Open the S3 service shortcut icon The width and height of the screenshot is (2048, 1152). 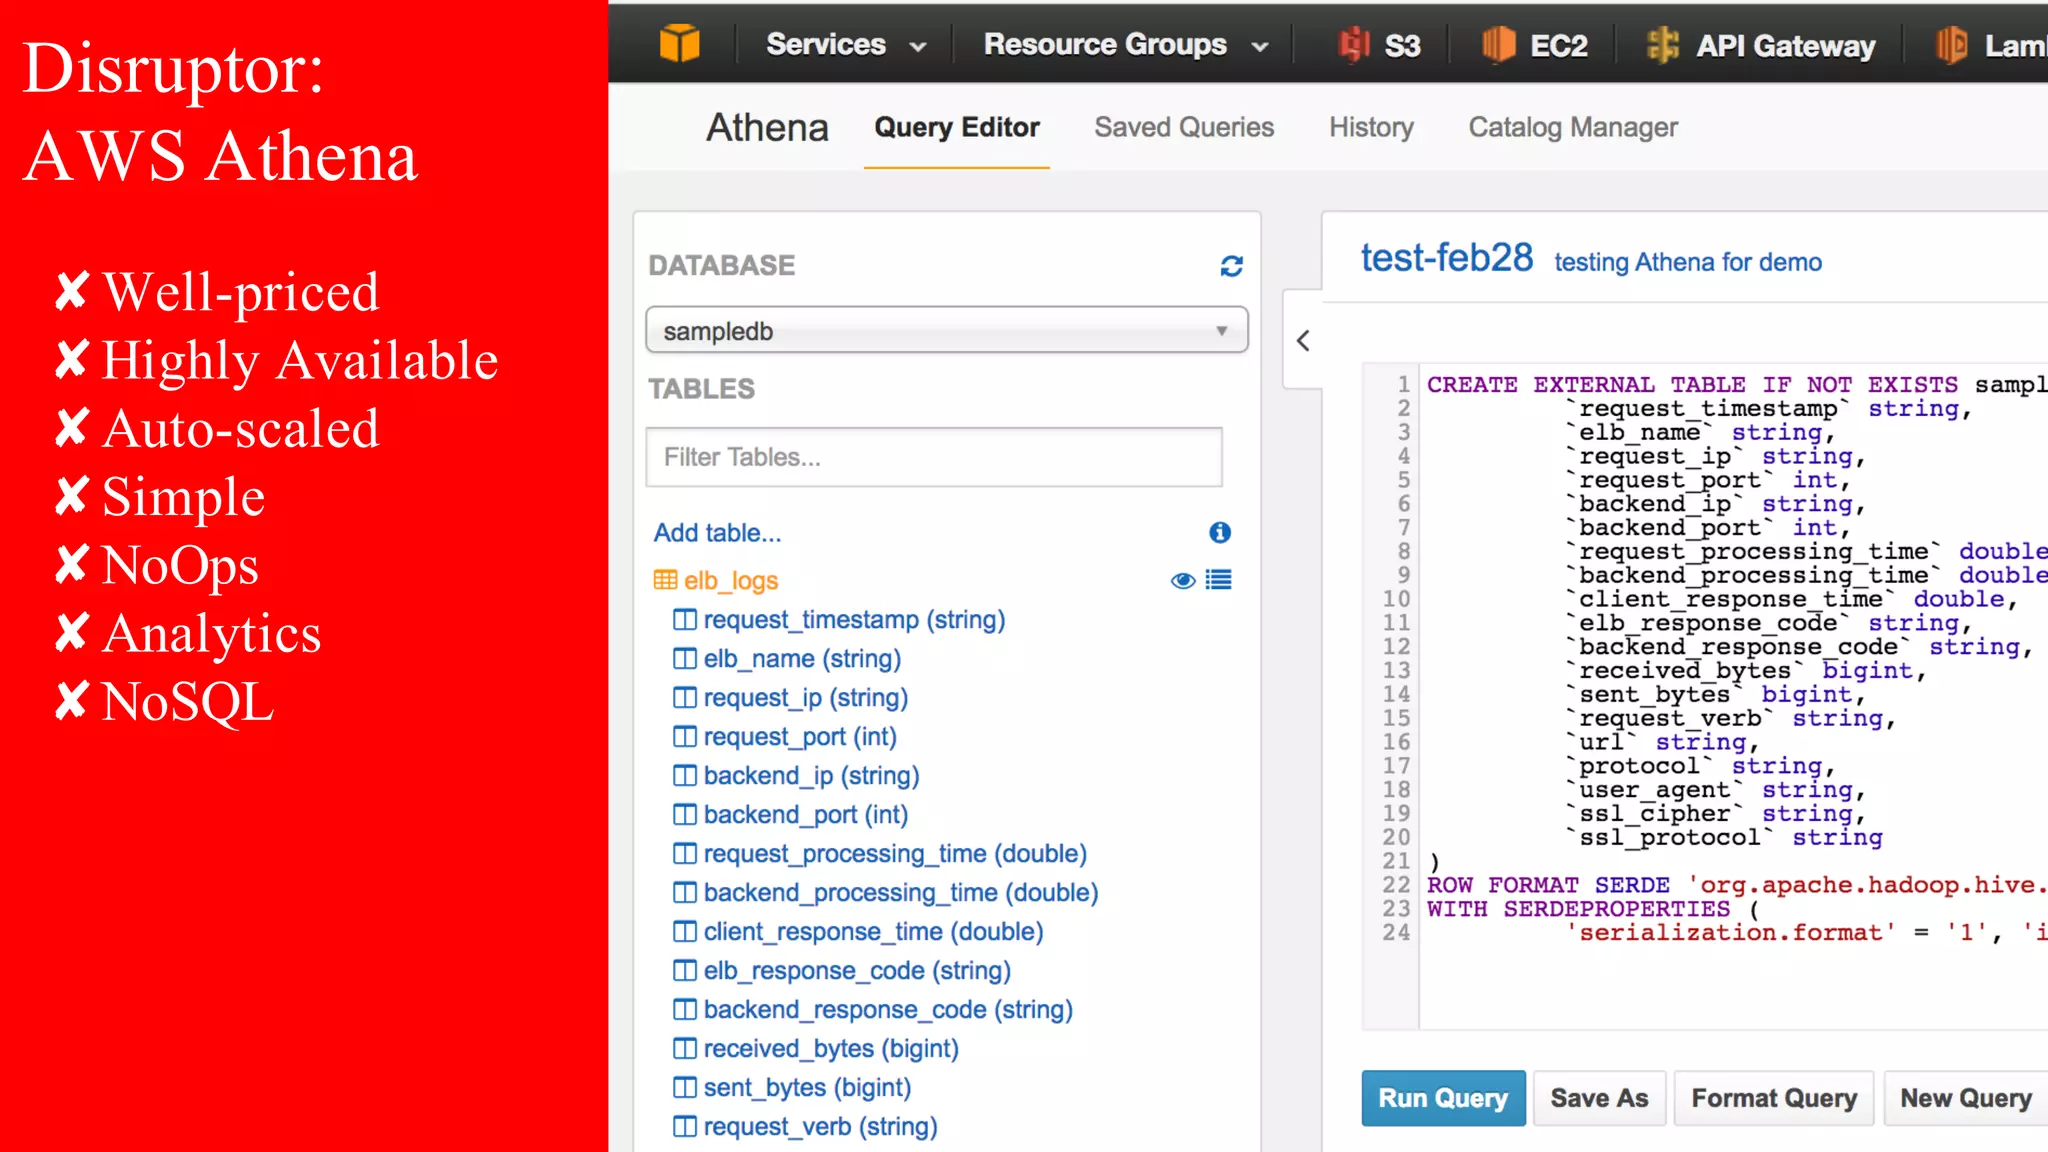pyautogui.click(x=1354, y=45)
